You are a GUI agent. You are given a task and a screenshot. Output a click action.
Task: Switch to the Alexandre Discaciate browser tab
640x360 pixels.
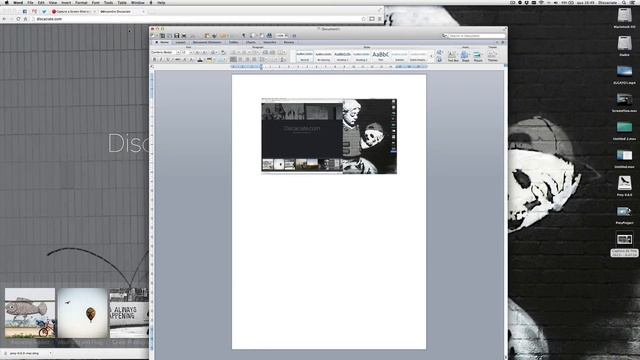(121, 11)
